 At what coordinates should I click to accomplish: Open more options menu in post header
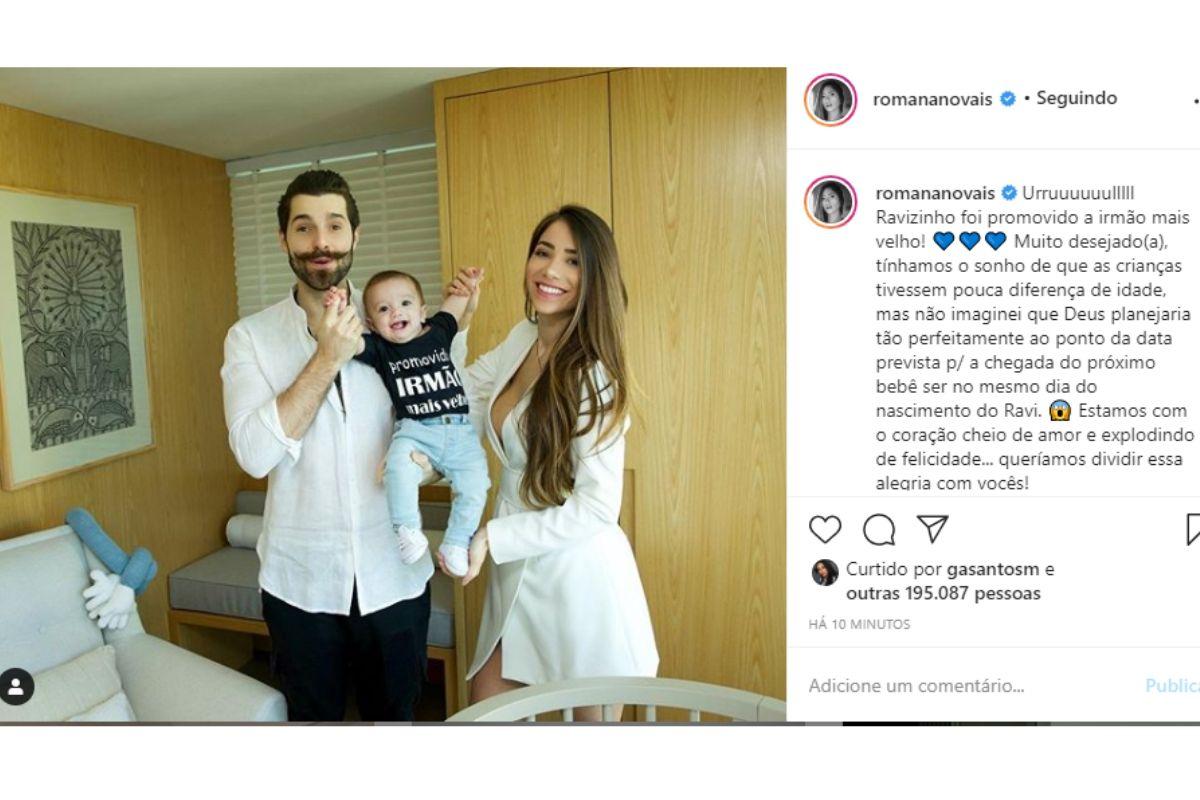(1196, 100)
